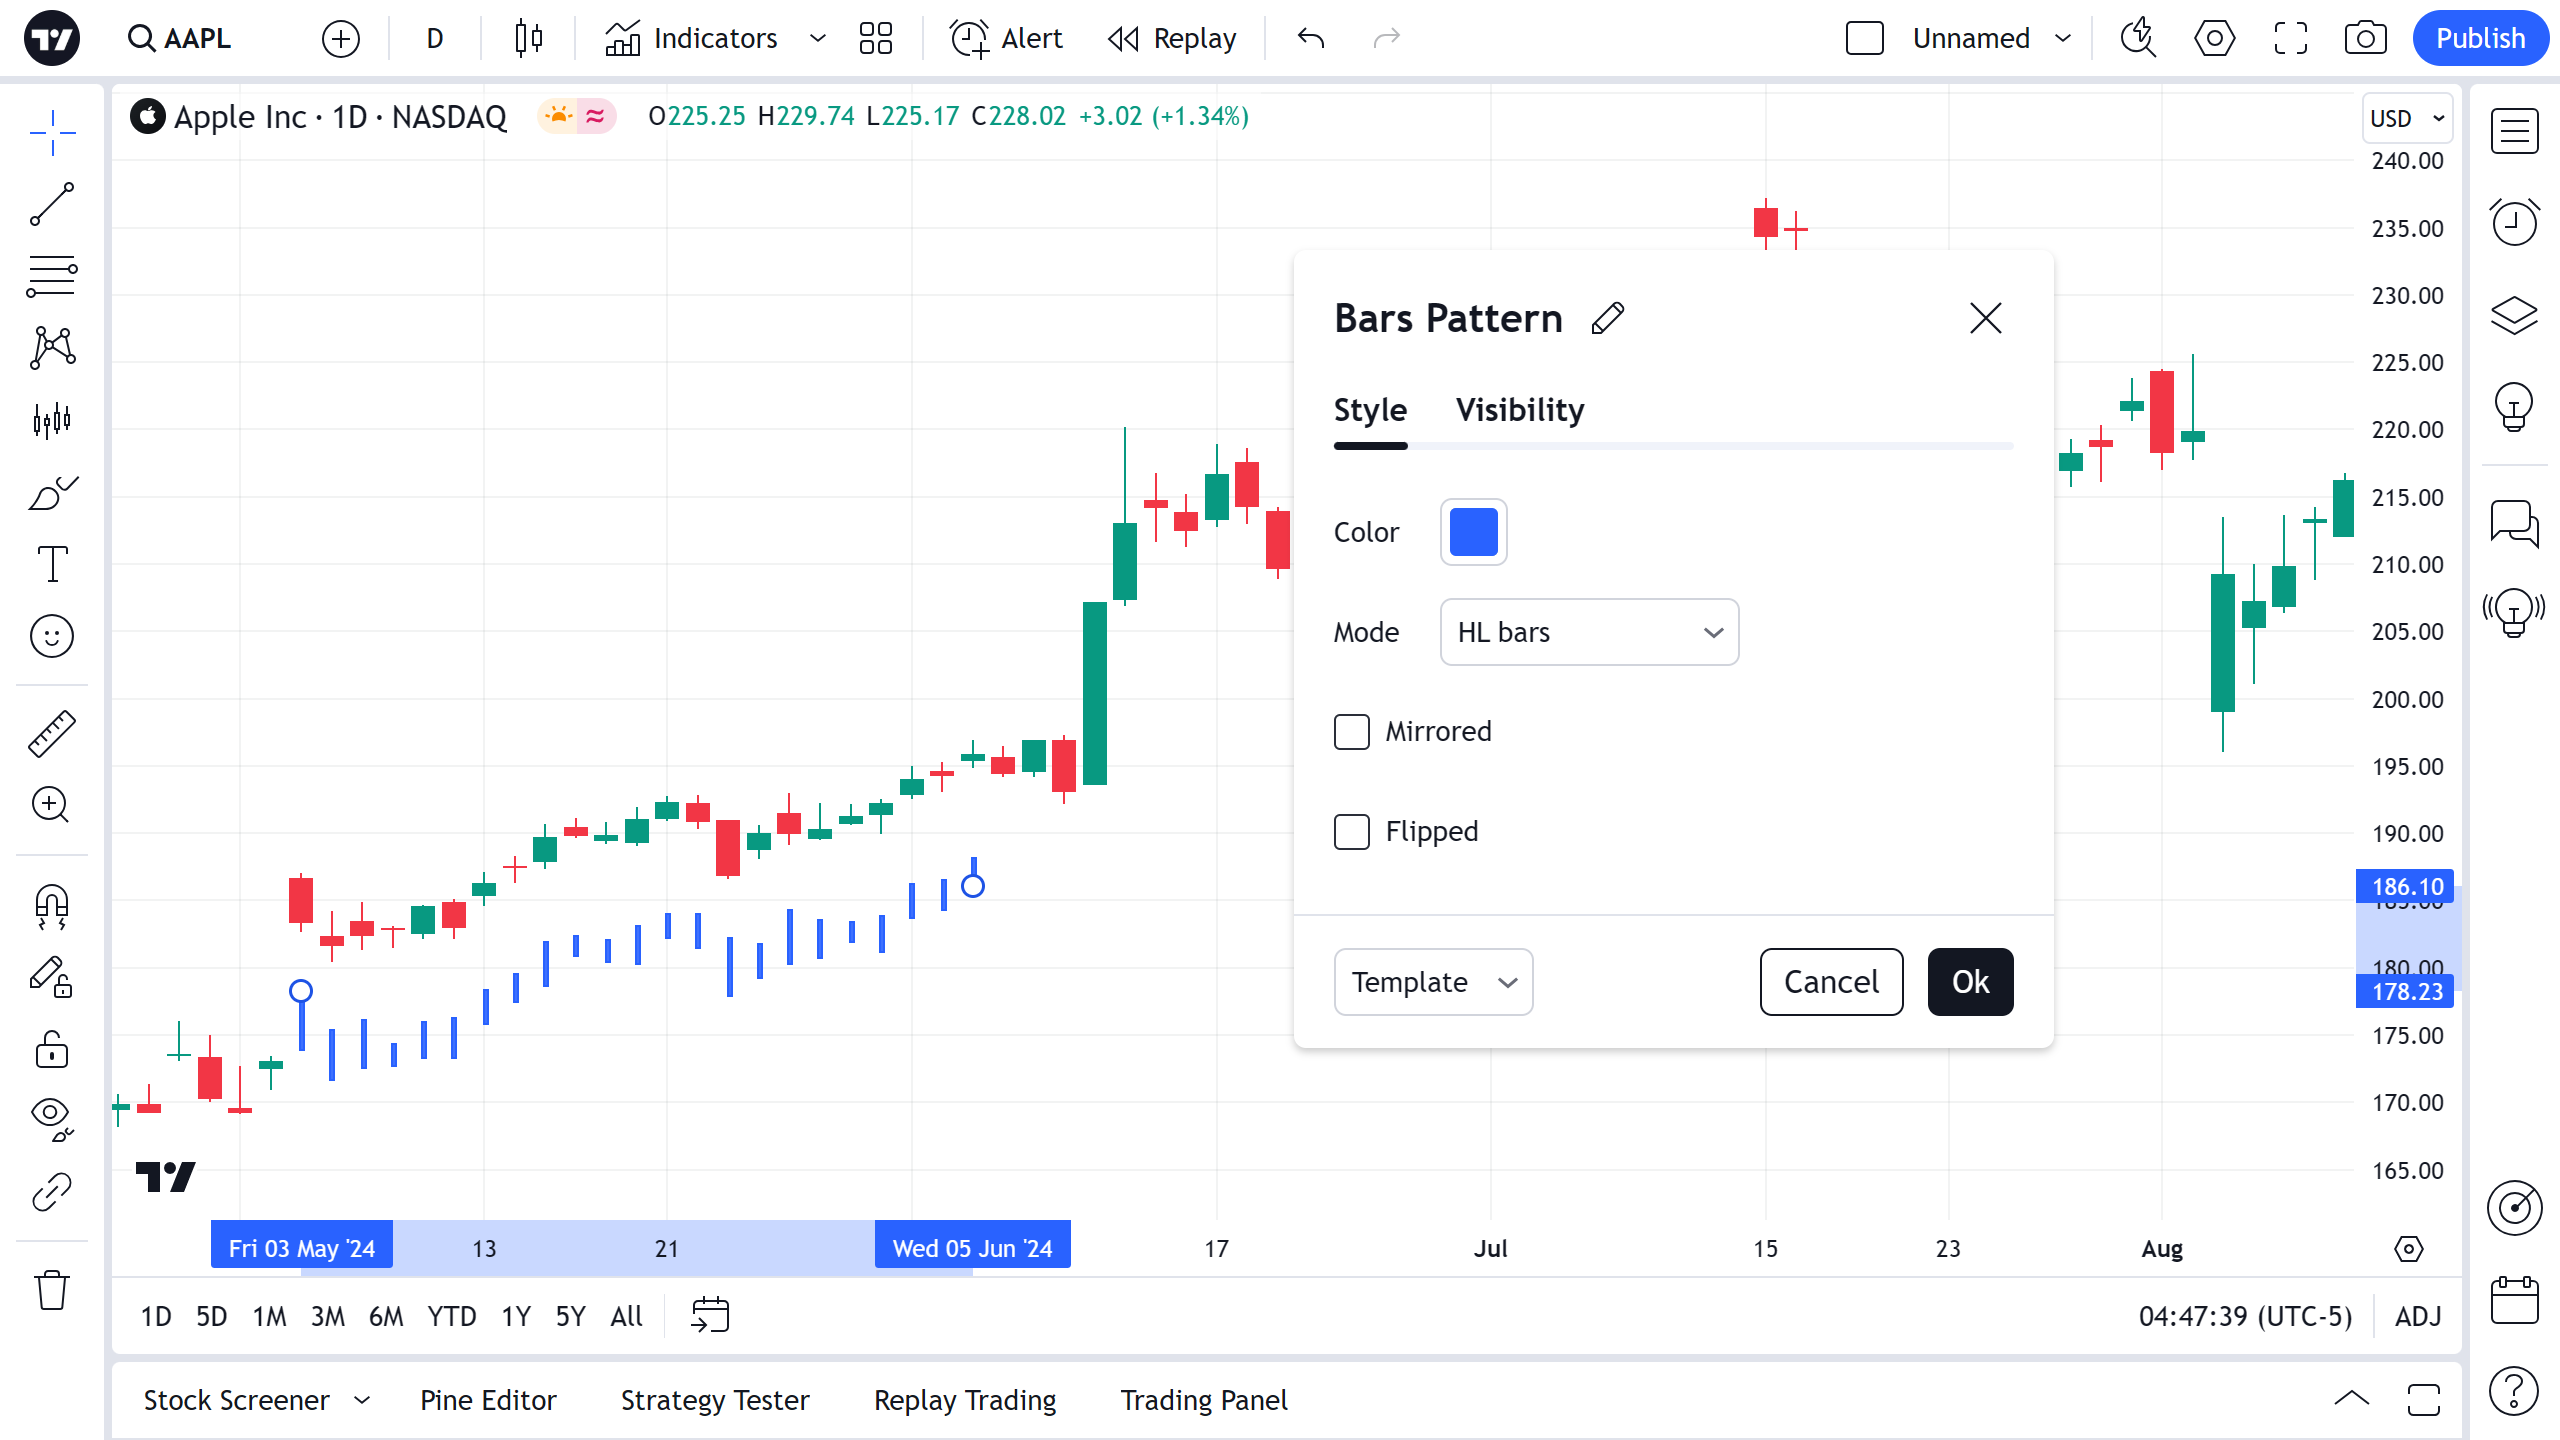Switch to the Visibility tab
Viewport: 2560px width, 1440px height.
[1519, 410]
